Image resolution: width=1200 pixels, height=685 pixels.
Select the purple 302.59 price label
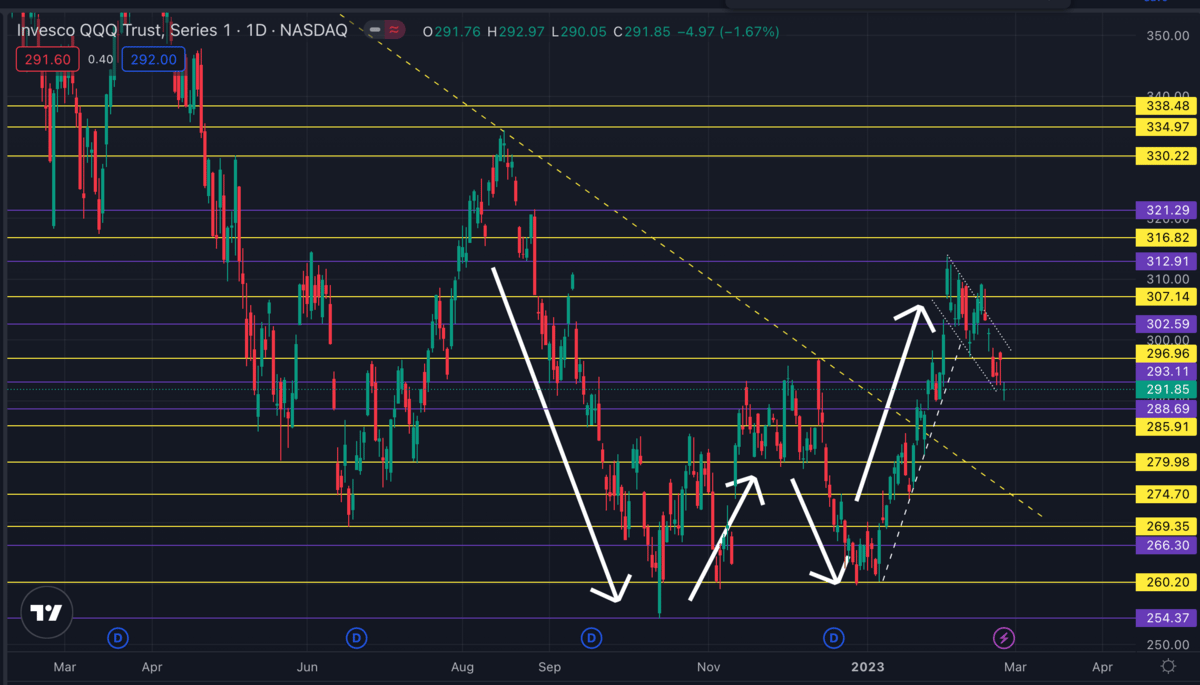click(1167, 324)
